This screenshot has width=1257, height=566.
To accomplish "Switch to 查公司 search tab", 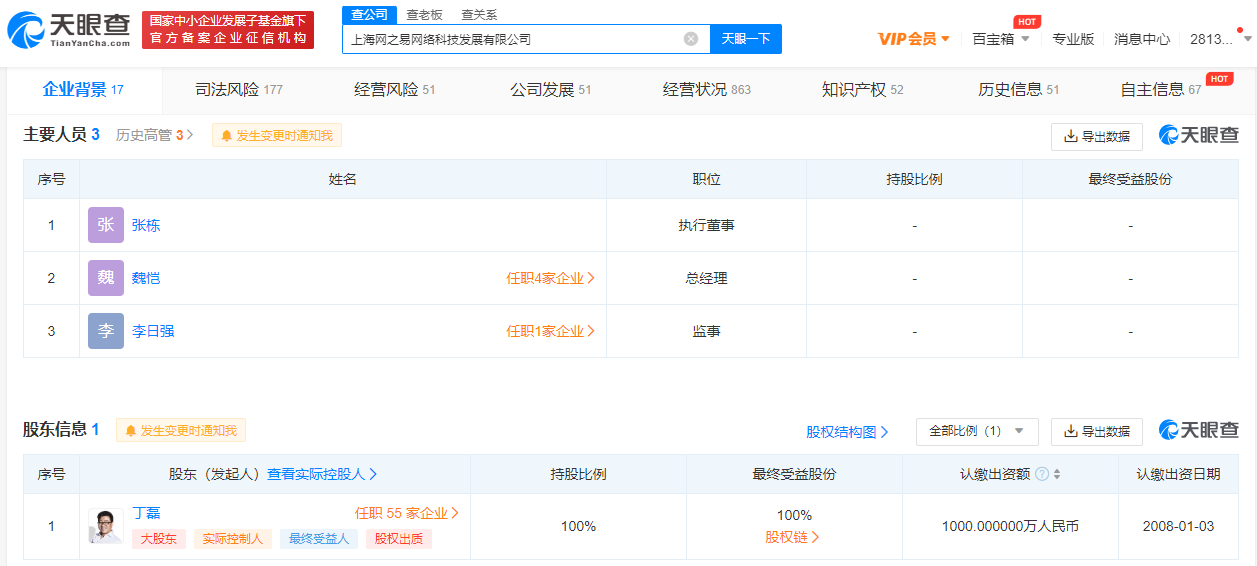I will tap(369, 14).
